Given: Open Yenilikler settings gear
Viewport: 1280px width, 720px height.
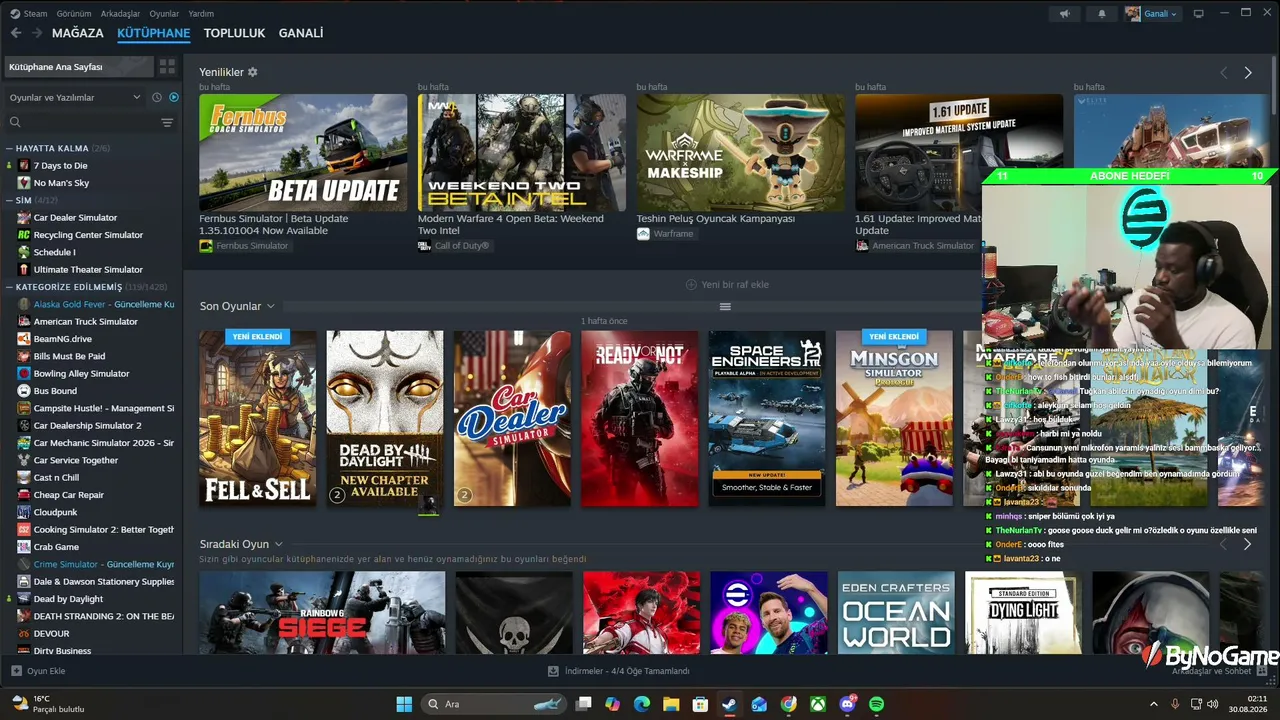Looking at the screenshot, I should pyautogui.click(x=253, y=72).
